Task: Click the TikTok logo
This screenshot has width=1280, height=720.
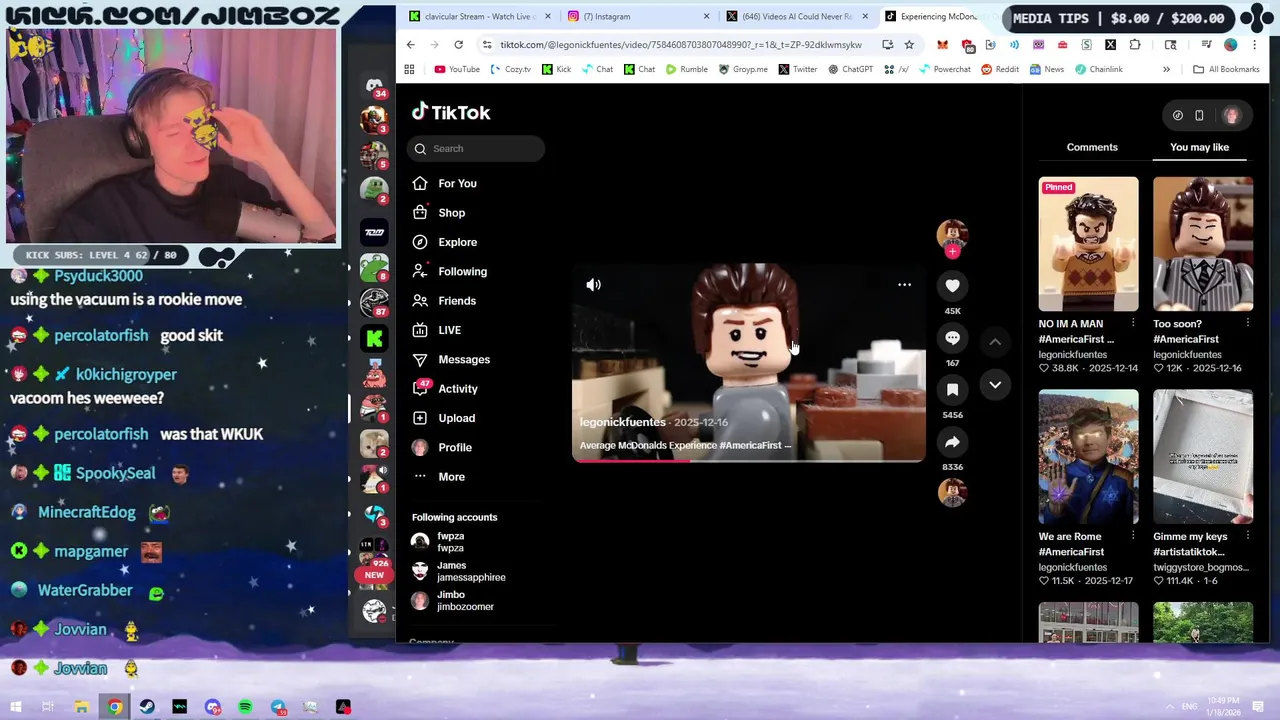Action: pos(451,112)
